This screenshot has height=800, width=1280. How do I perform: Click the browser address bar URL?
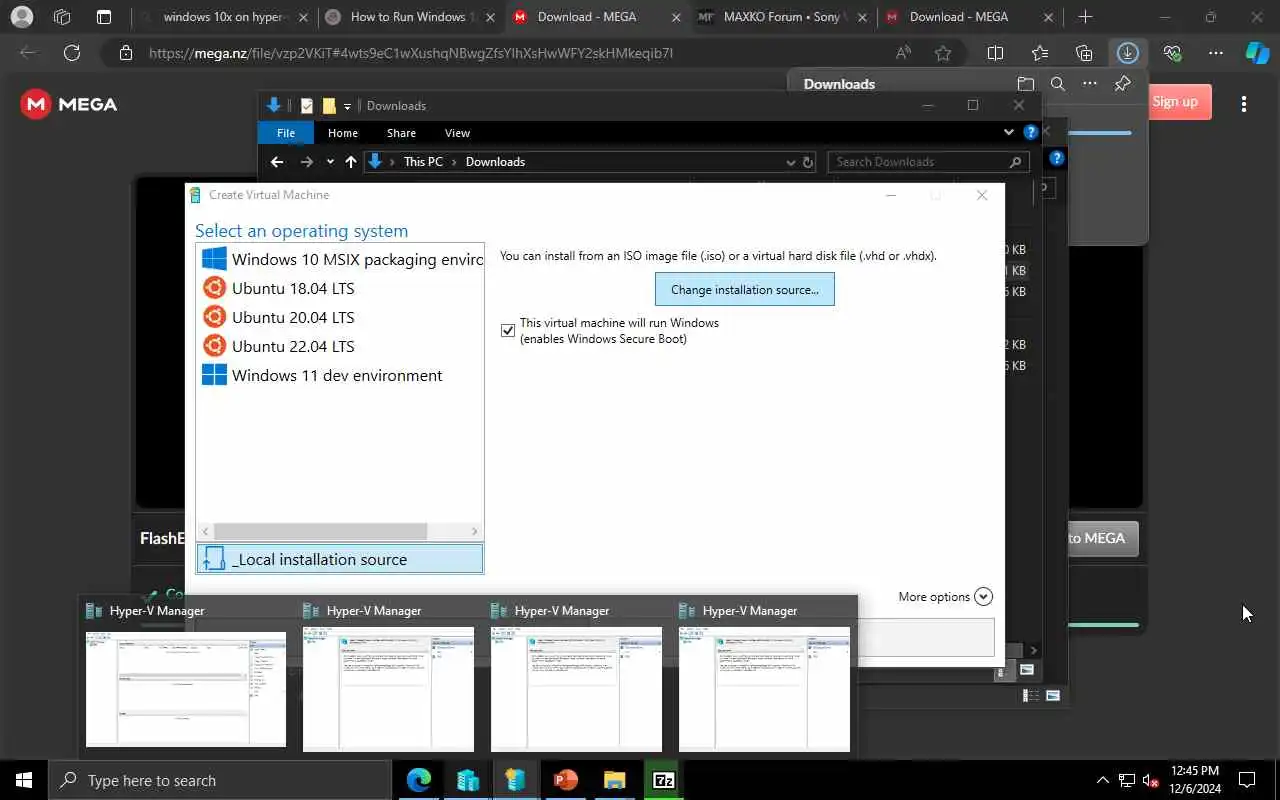pos(410,53)
